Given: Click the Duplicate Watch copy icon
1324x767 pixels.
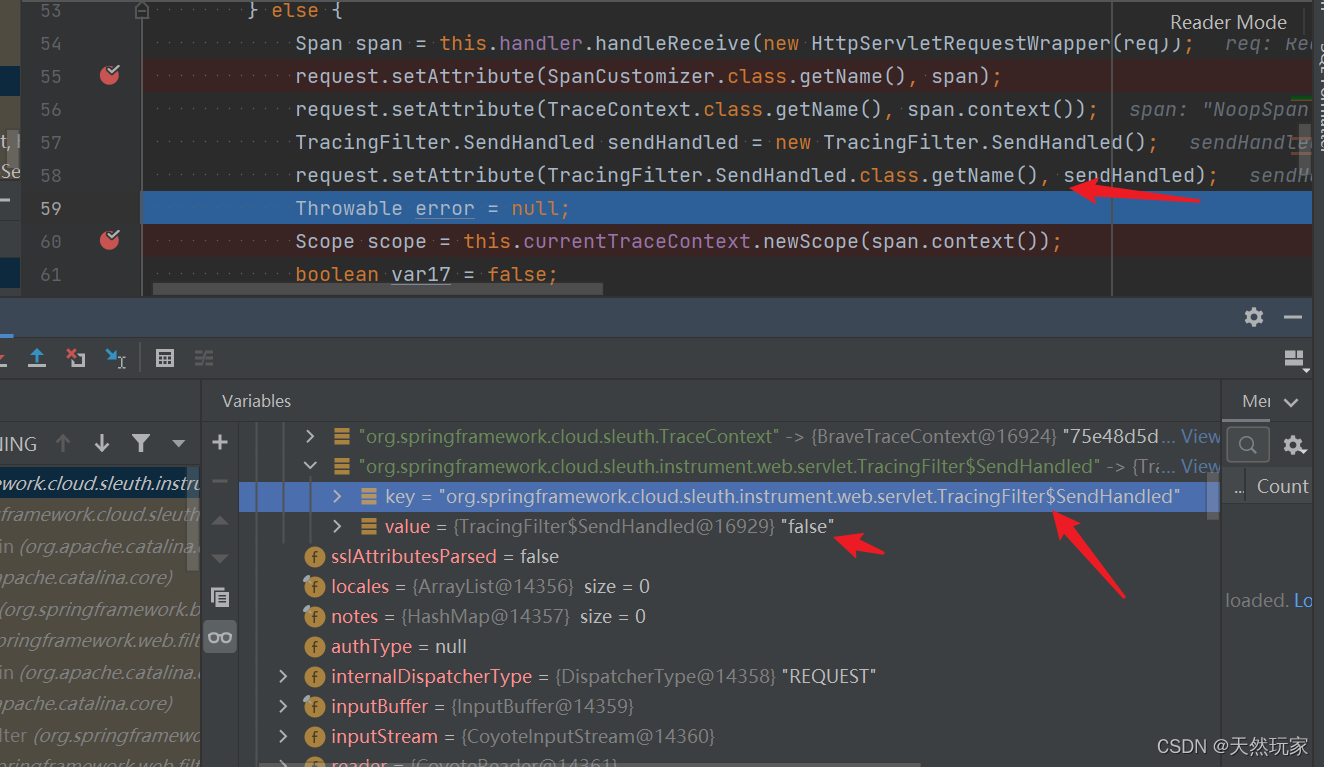Looking at the screenshot, I should 220,597.
